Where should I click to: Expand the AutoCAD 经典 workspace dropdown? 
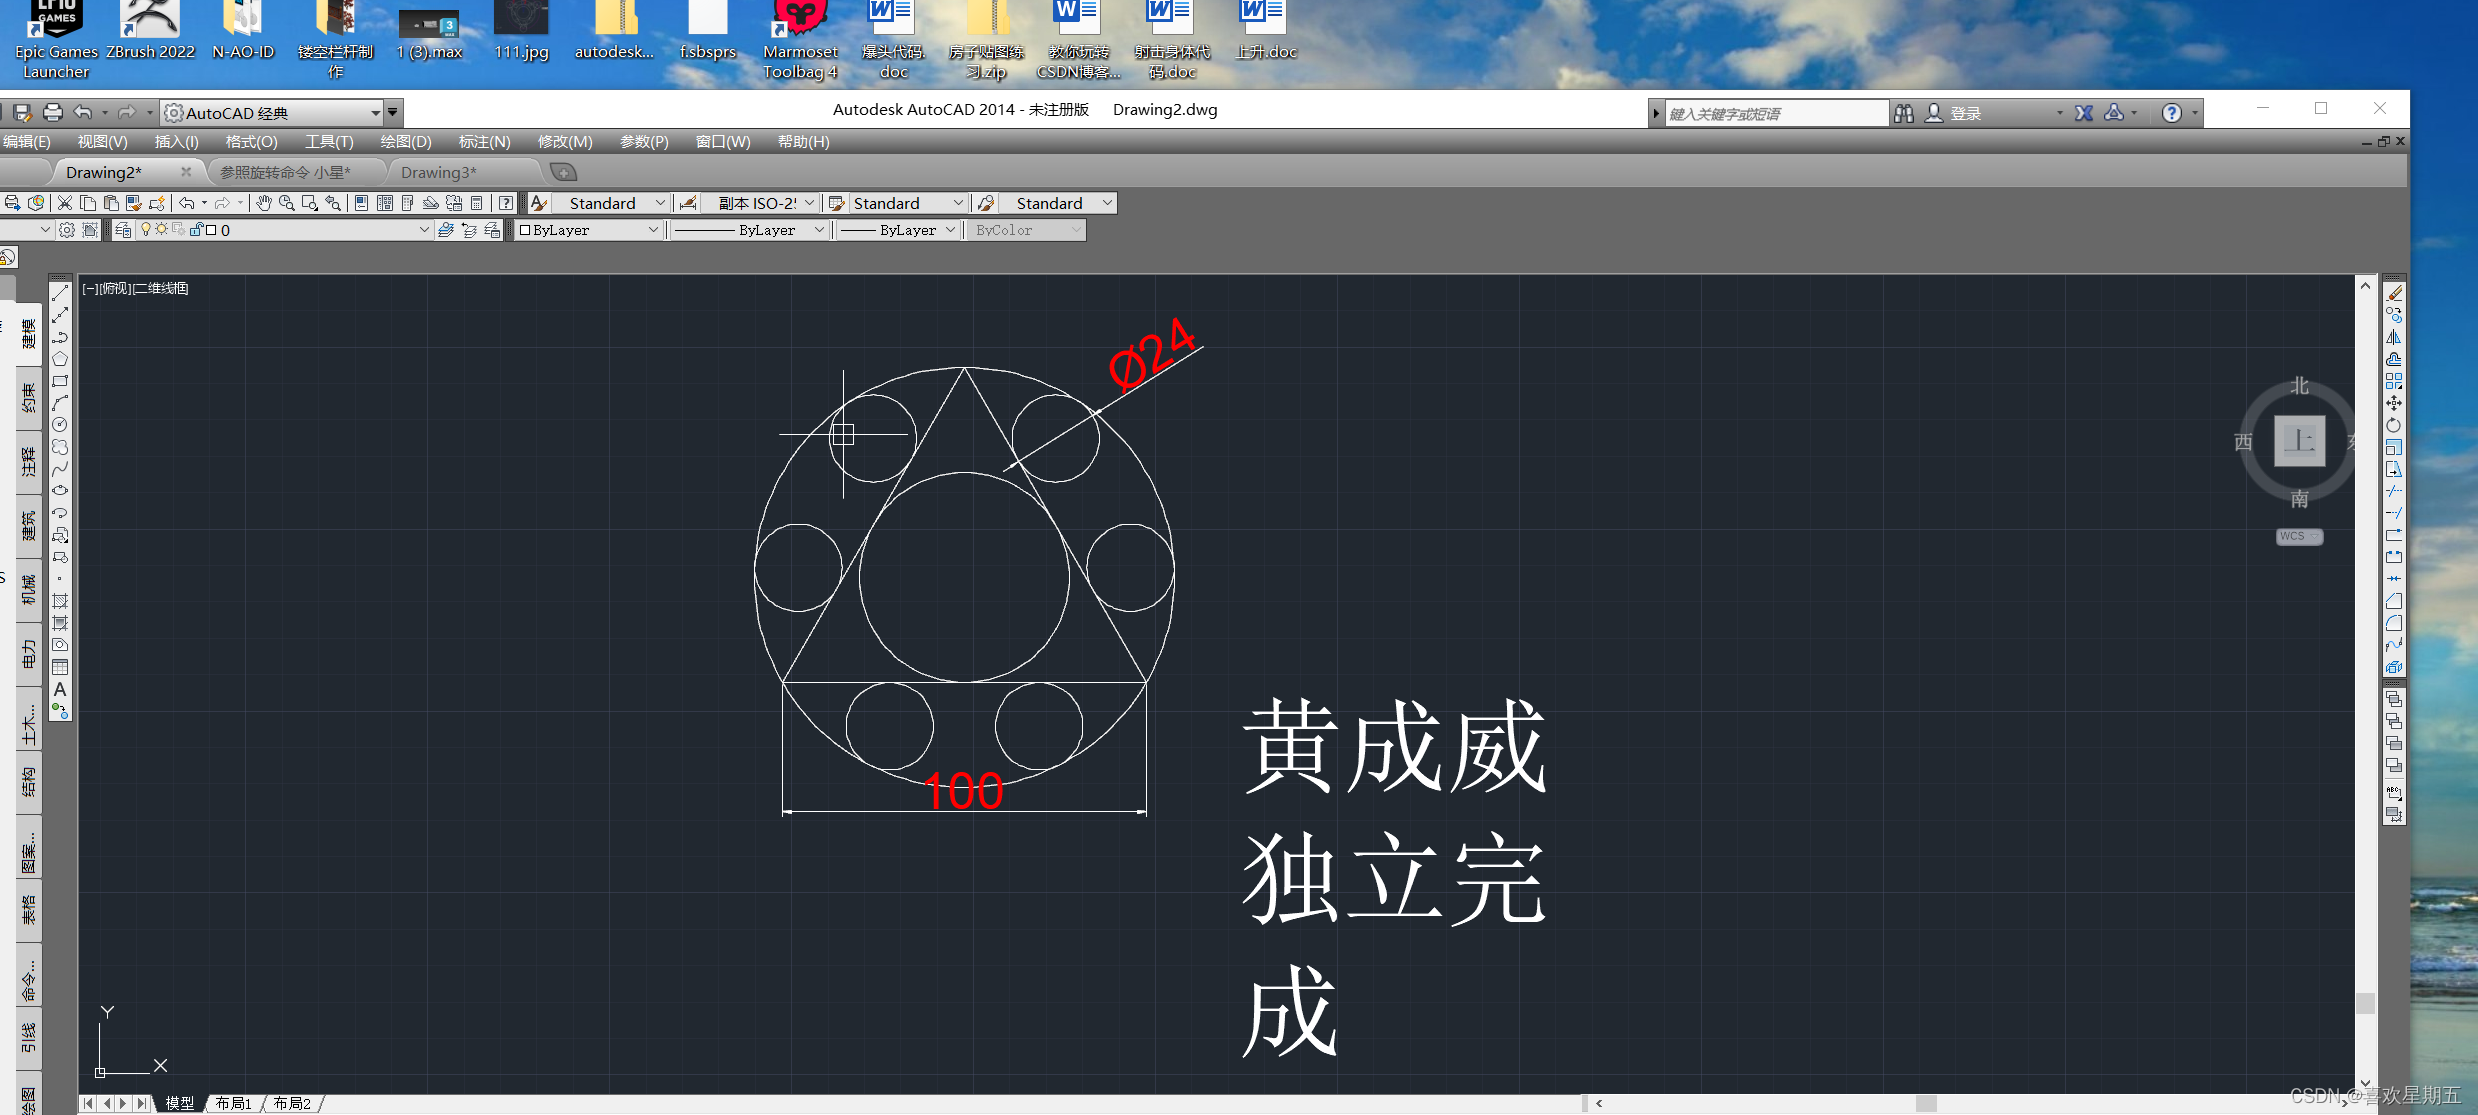(375, 113)
